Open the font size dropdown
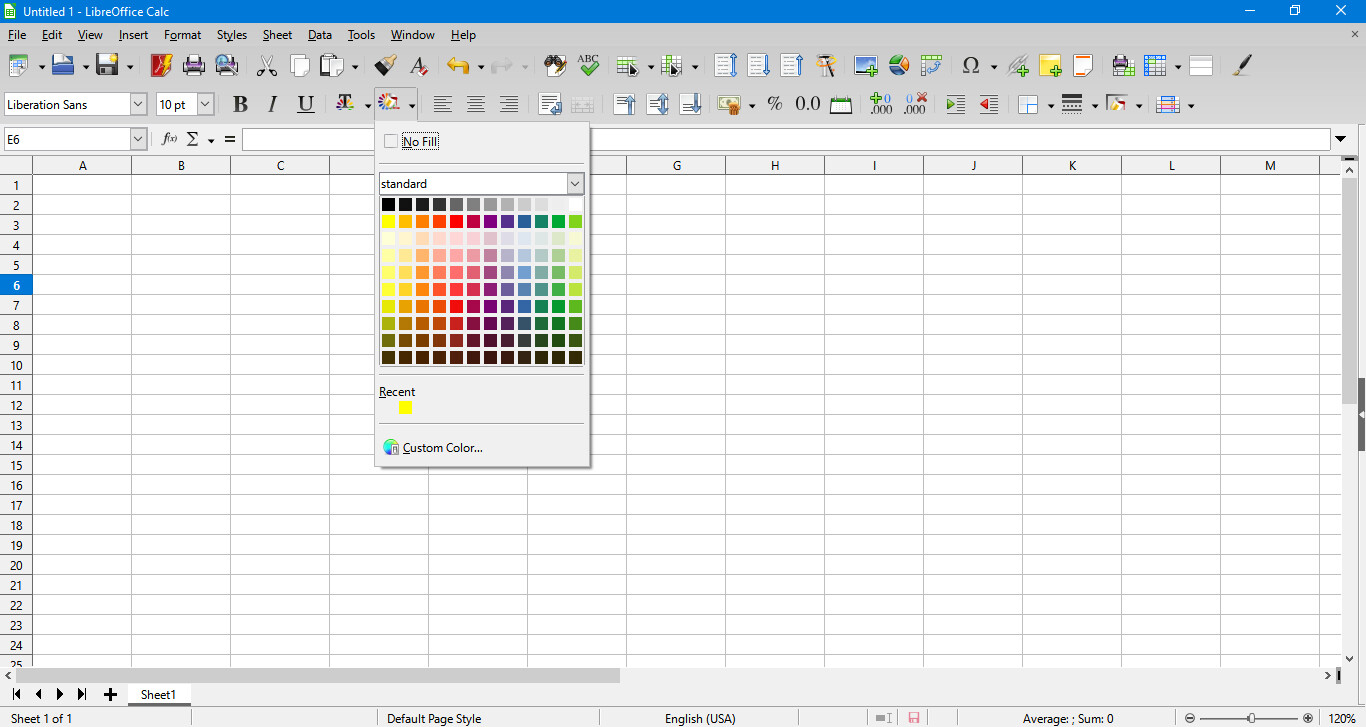This screenshot has height=727, width=1366. coord(205,104)
